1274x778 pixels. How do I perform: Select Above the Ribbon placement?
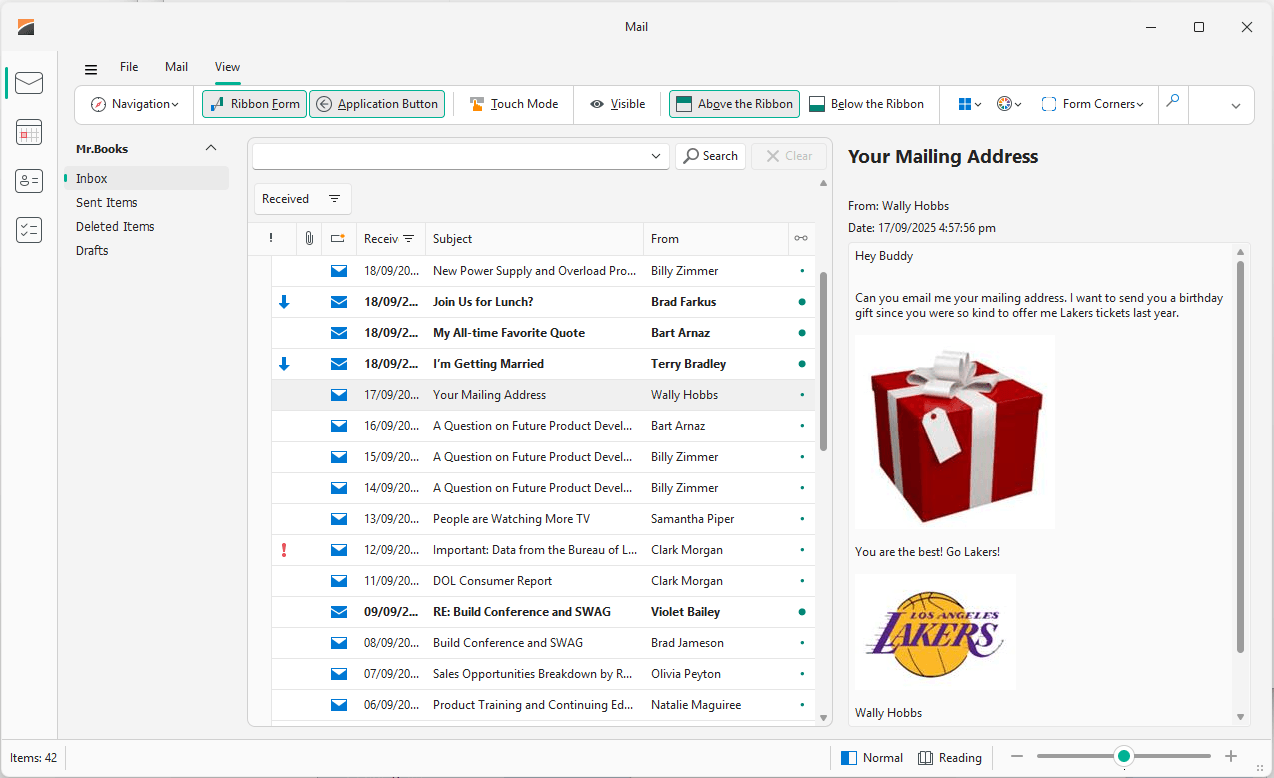(x=734, y=104)
